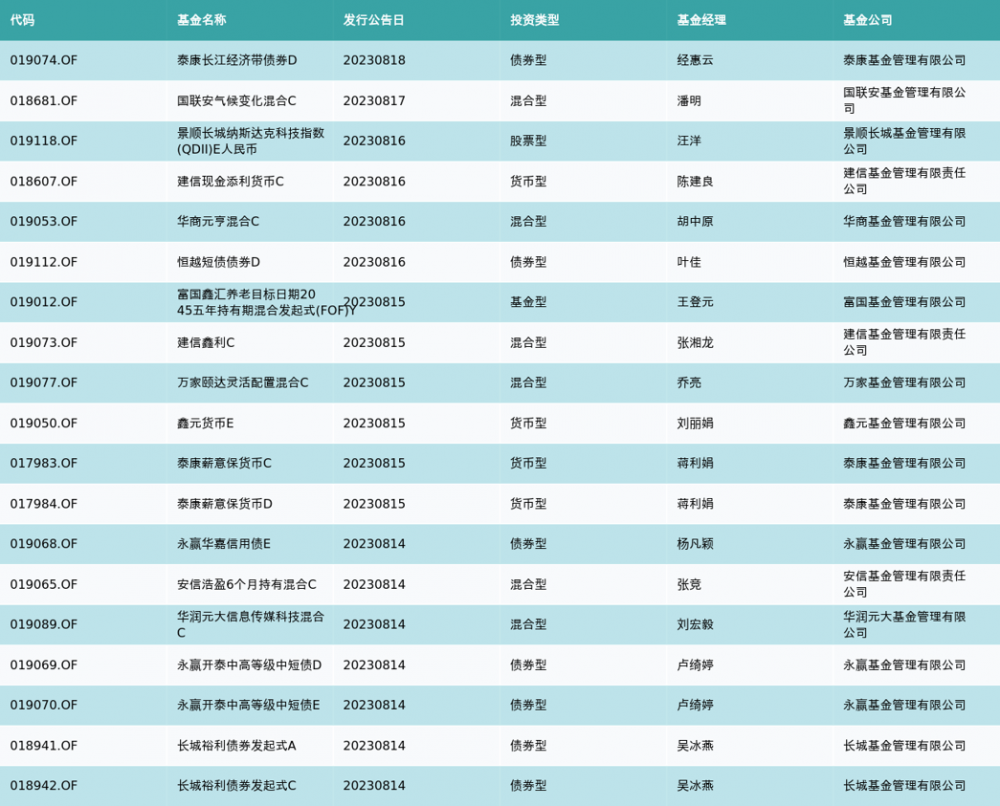1000x806 pixels.
Task: Click the 投资类型 column header
Action: (534, 20)
